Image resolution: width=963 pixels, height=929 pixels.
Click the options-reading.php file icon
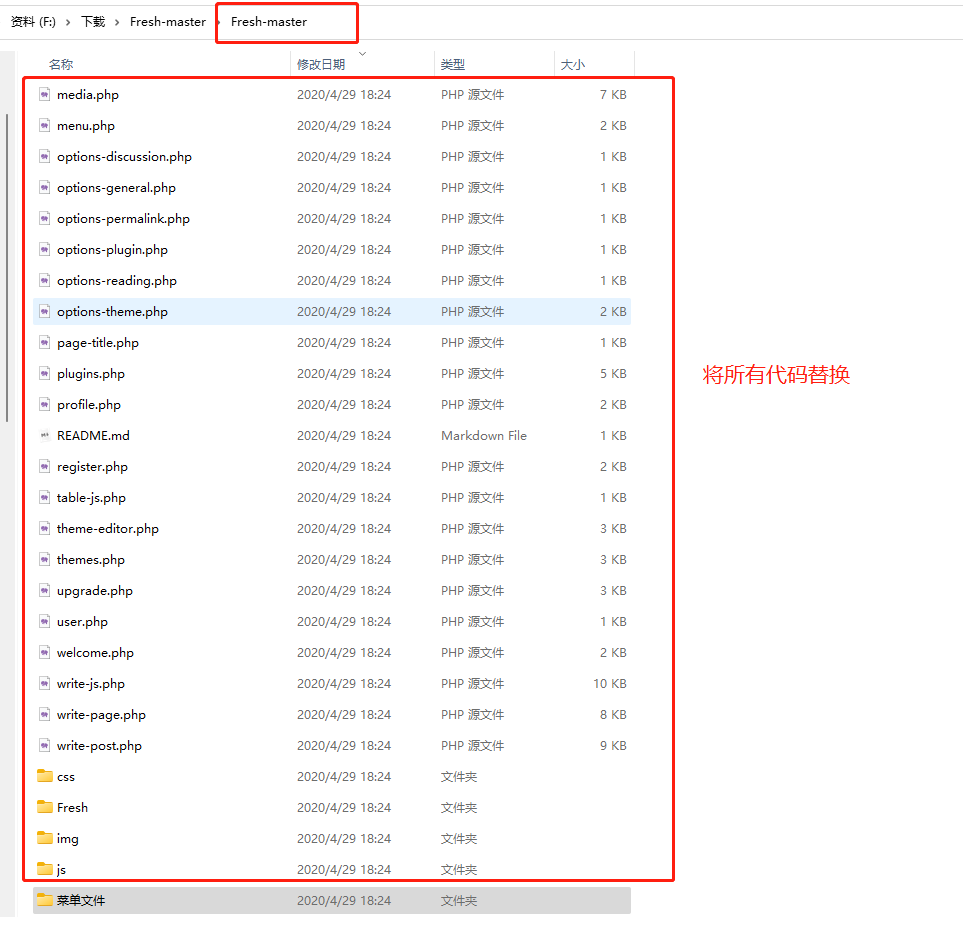click(x=44, y=281)
